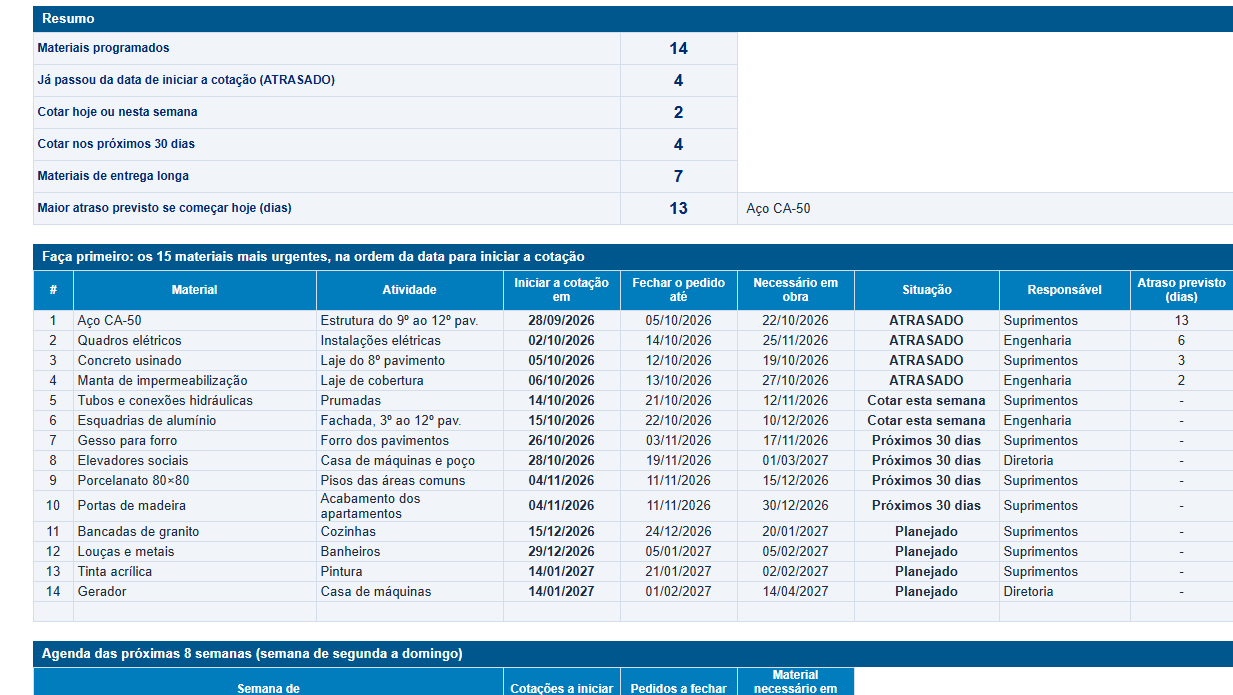Select Diretoria cell in the Gerador row
This screenshot has height=695, width=1233.
pos(1064,592)
